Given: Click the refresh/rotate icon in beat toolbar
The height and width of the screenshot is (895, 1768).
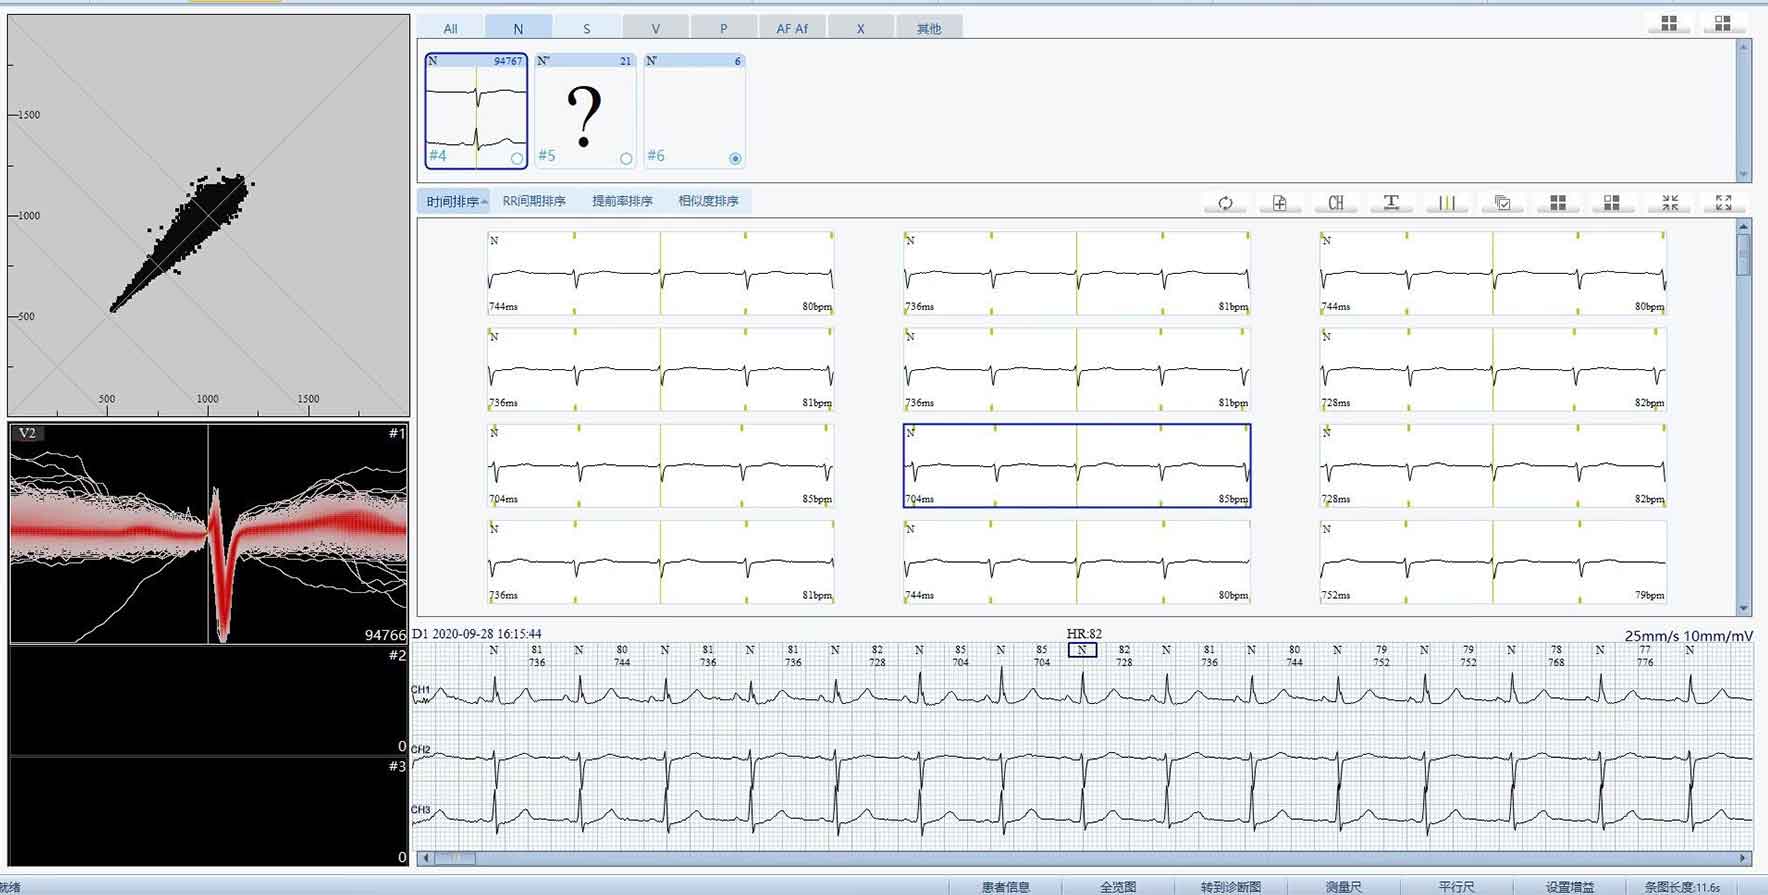Looking at the screenshot, I should click(1225, 202).
